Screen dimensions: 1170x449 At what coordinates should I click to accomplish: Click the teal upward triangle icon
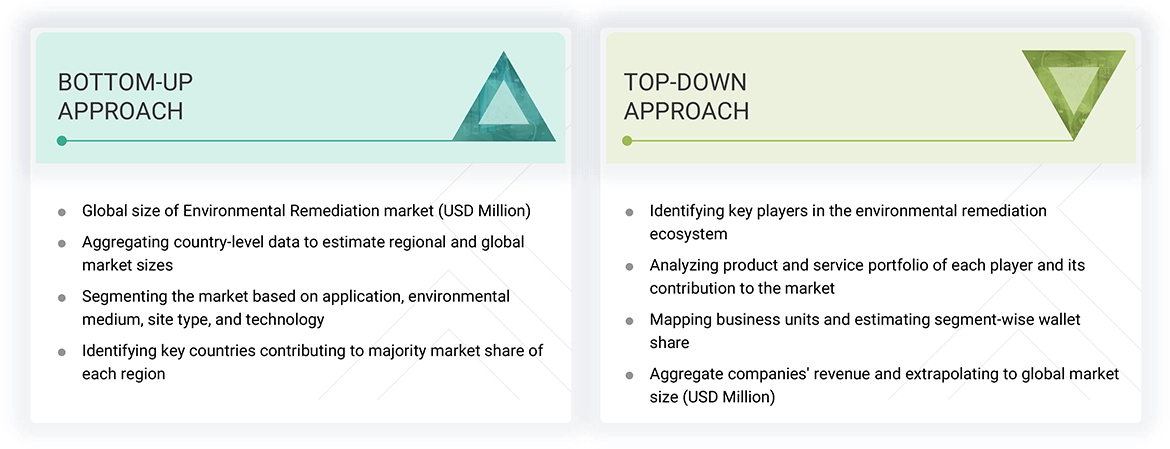pyautogui.click(x=504, y=101)
